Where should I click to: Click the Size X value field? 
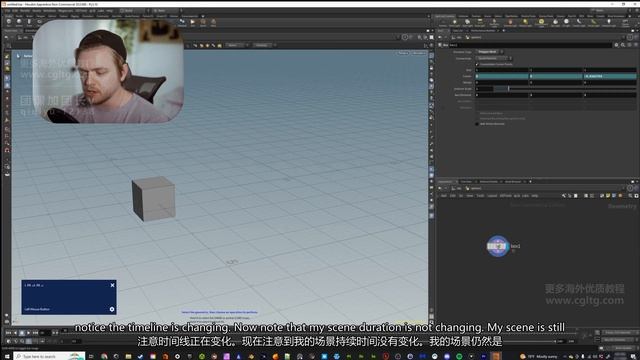click(x=502, y=70)
